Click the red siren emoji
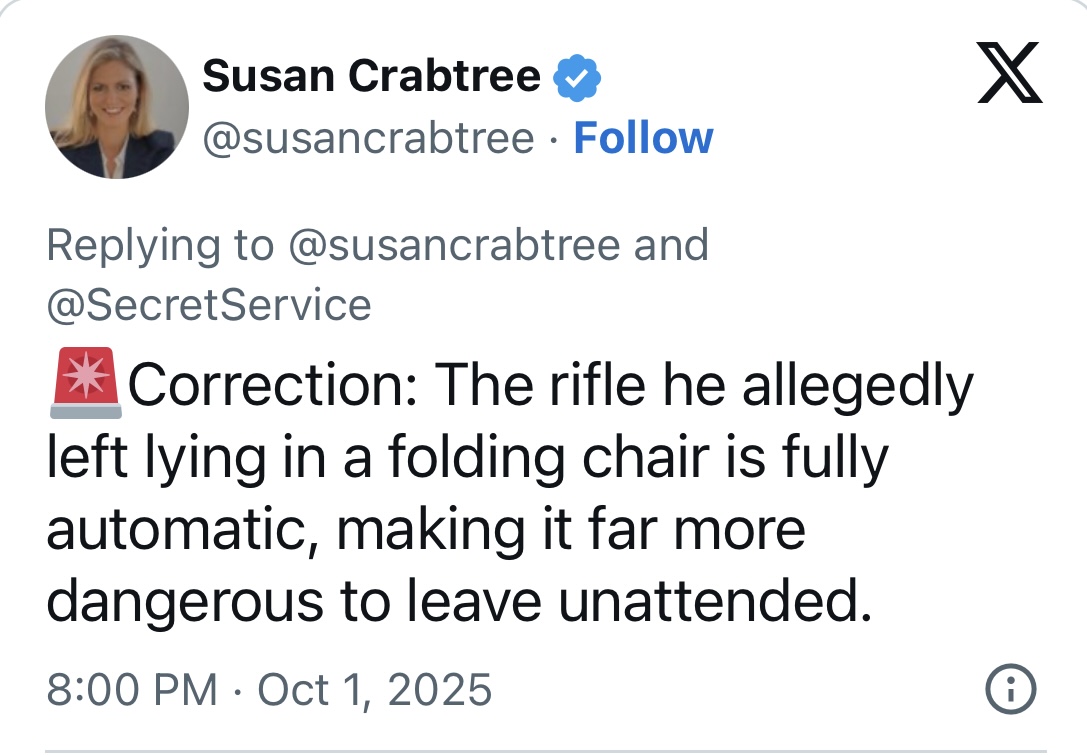Viewport: 1087px width, 755px height. (x=83, y=385)
